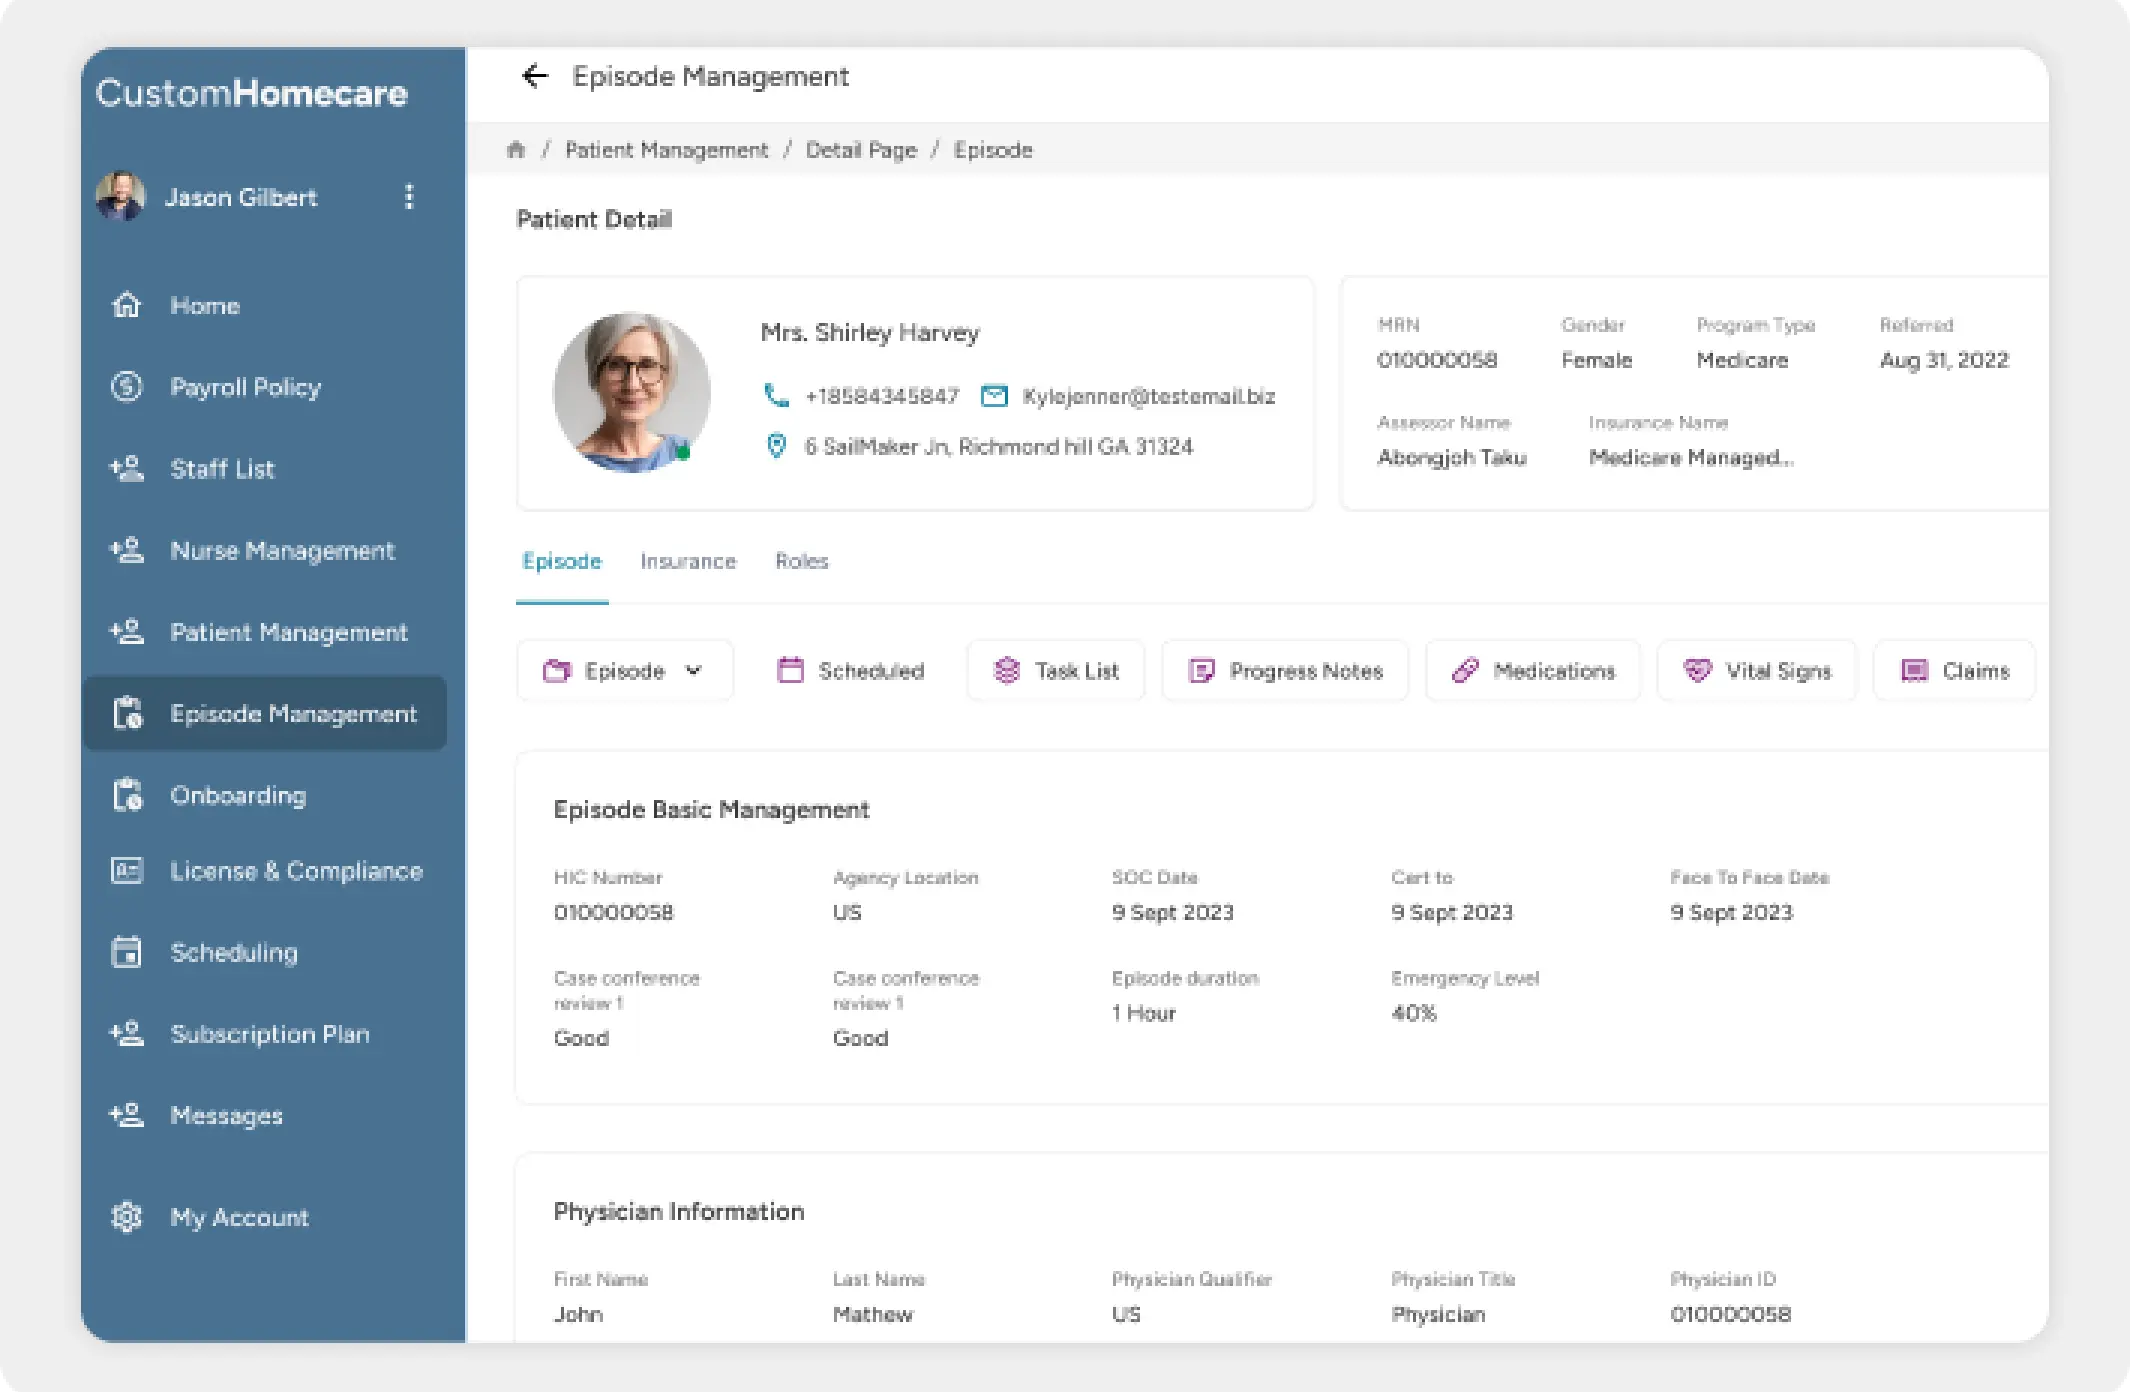Select the Home sidebar icon
Image resolution: width=2130 pixels, height=1392 pixels.
[126, 305]
